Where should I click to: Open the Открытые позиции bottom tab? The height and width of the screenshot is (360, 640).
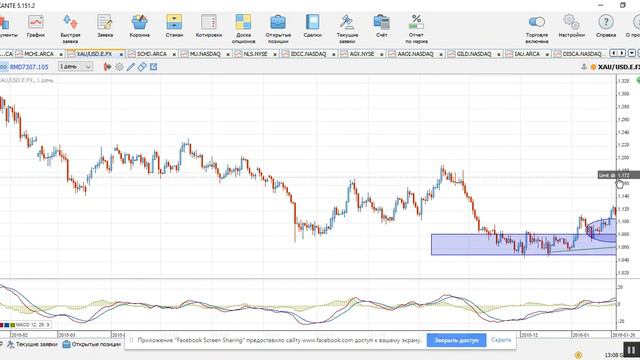[x=92, y=344]
